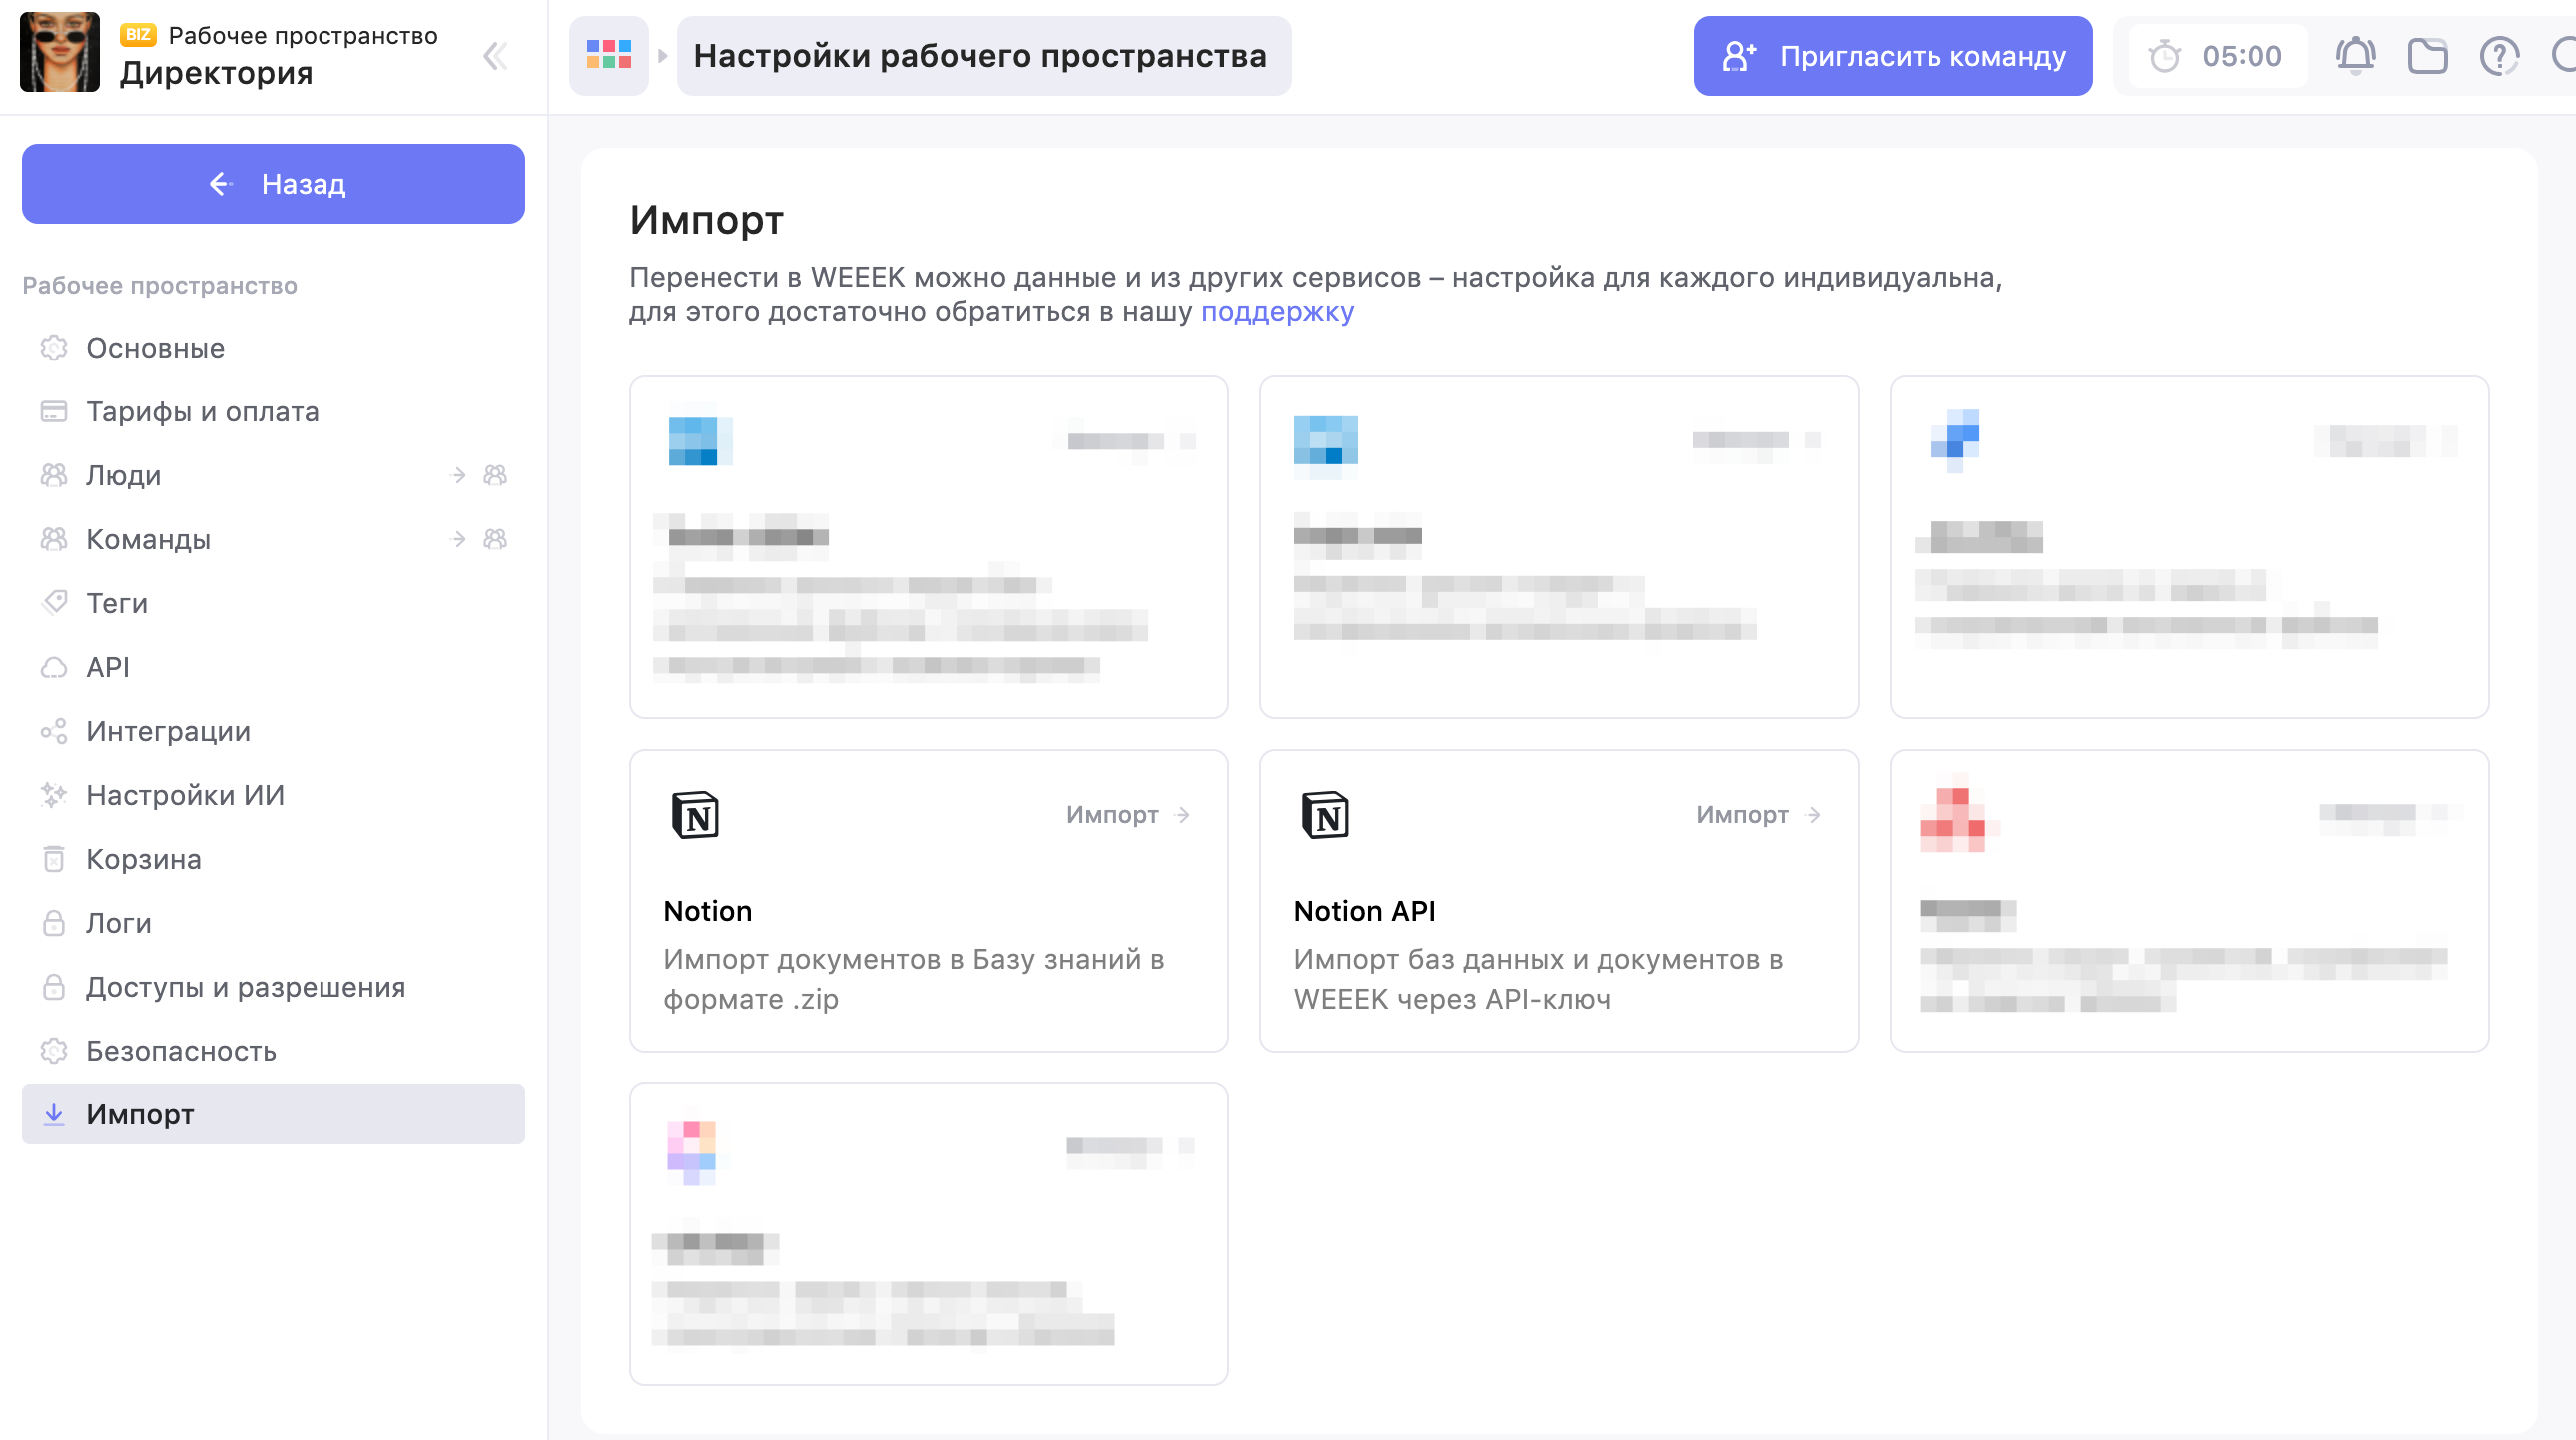Viewport: 2576px width, 1440px height.
Task: Click people icon right of Люди
Action: (x=496, y=476)
